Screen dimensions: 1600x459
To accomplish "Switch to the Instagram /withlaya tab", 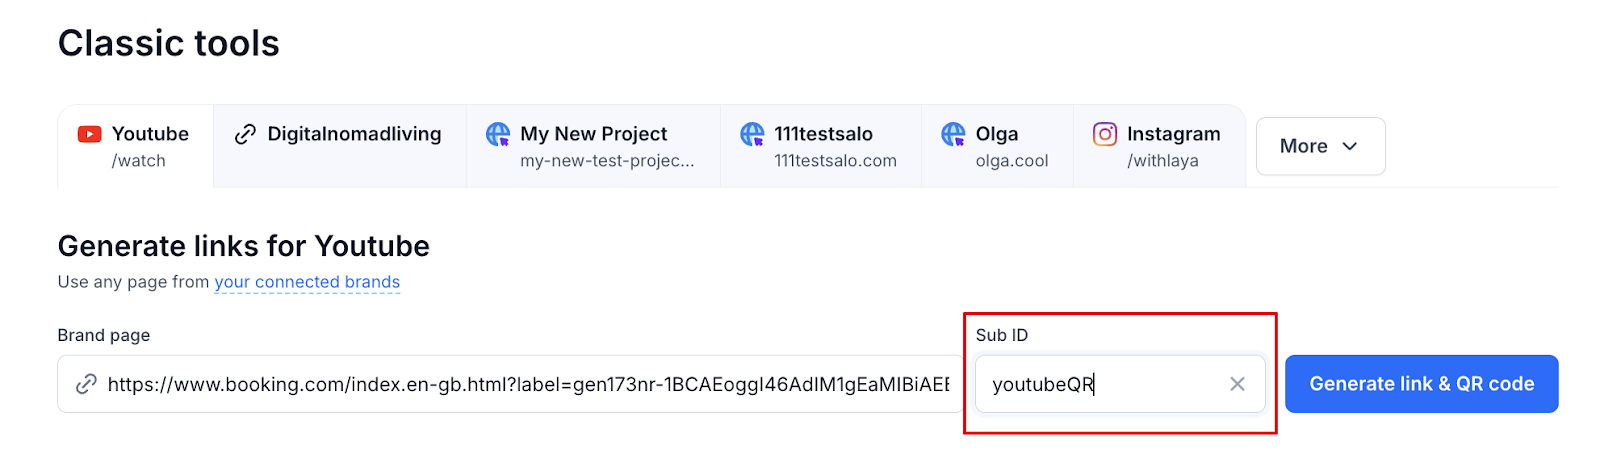I will 1159,146.
